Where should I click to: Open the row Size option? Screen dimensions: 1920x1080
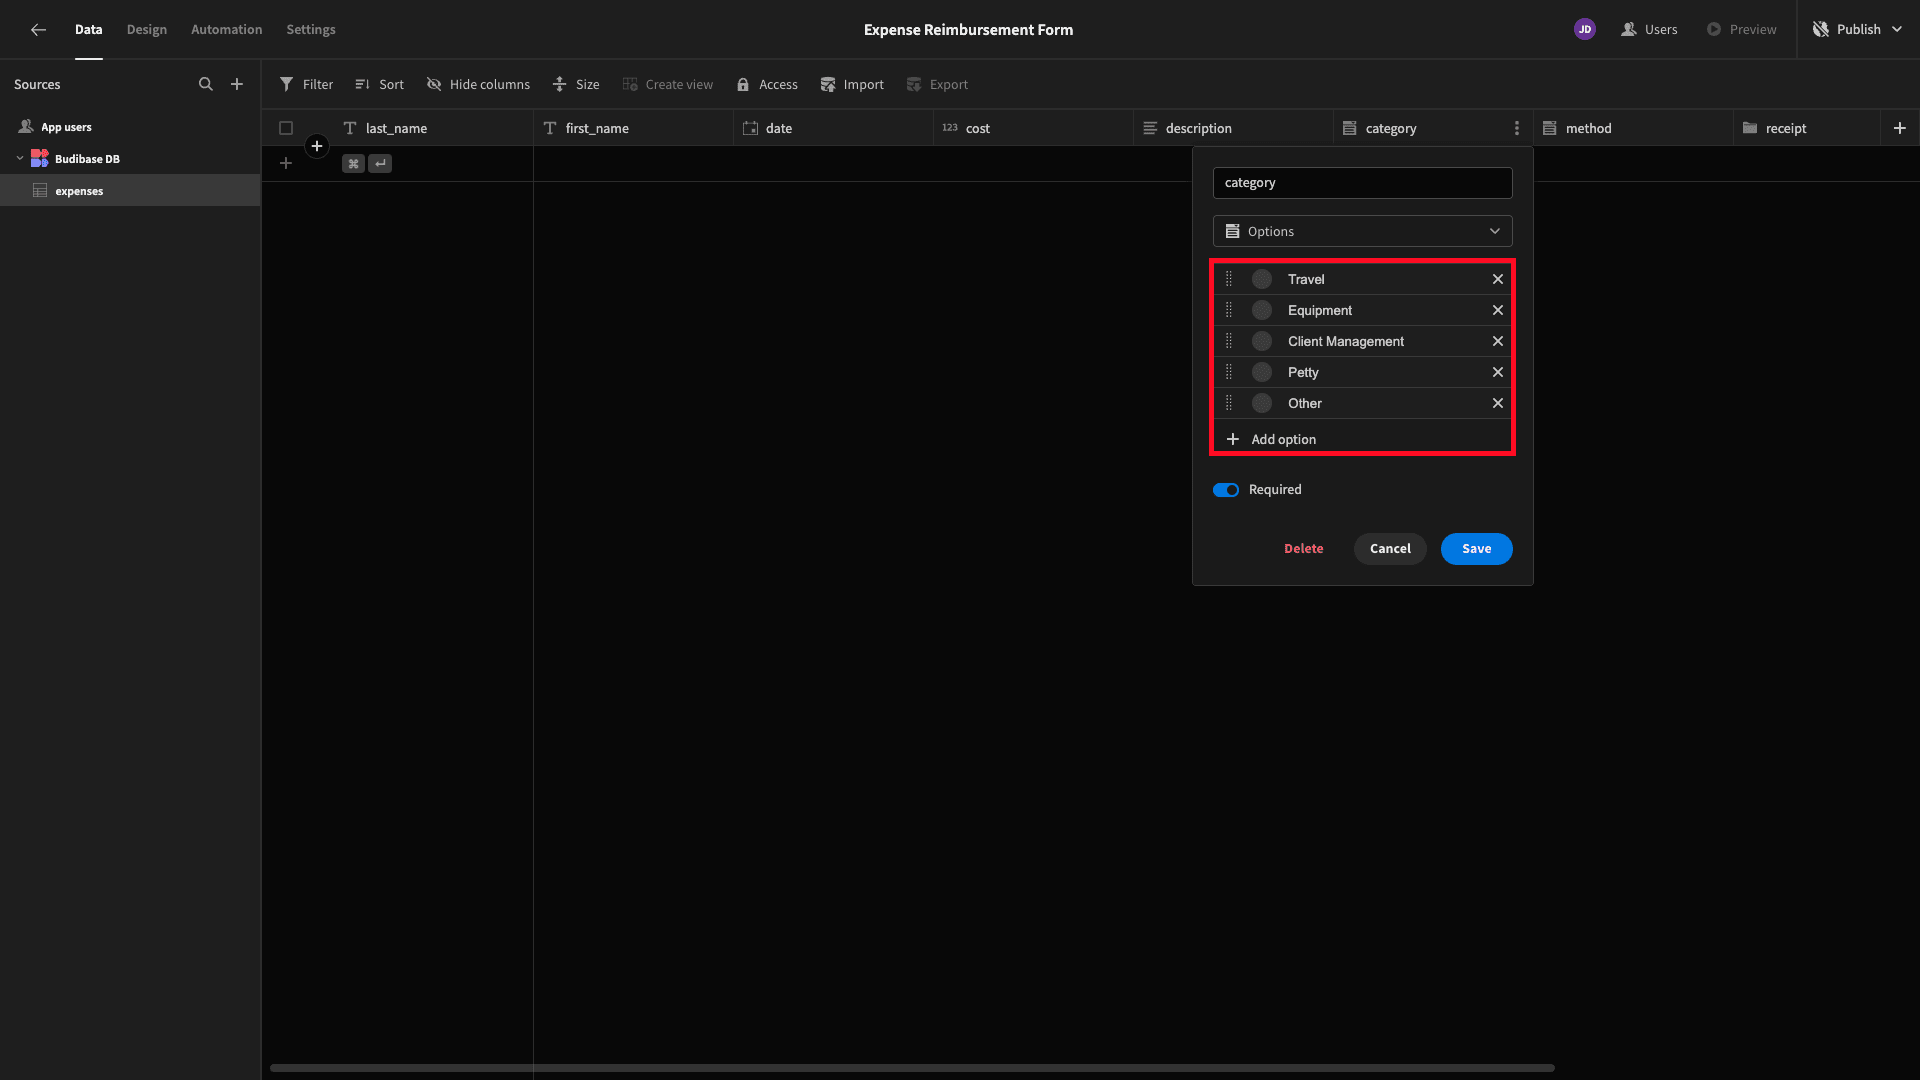[576, 84]
